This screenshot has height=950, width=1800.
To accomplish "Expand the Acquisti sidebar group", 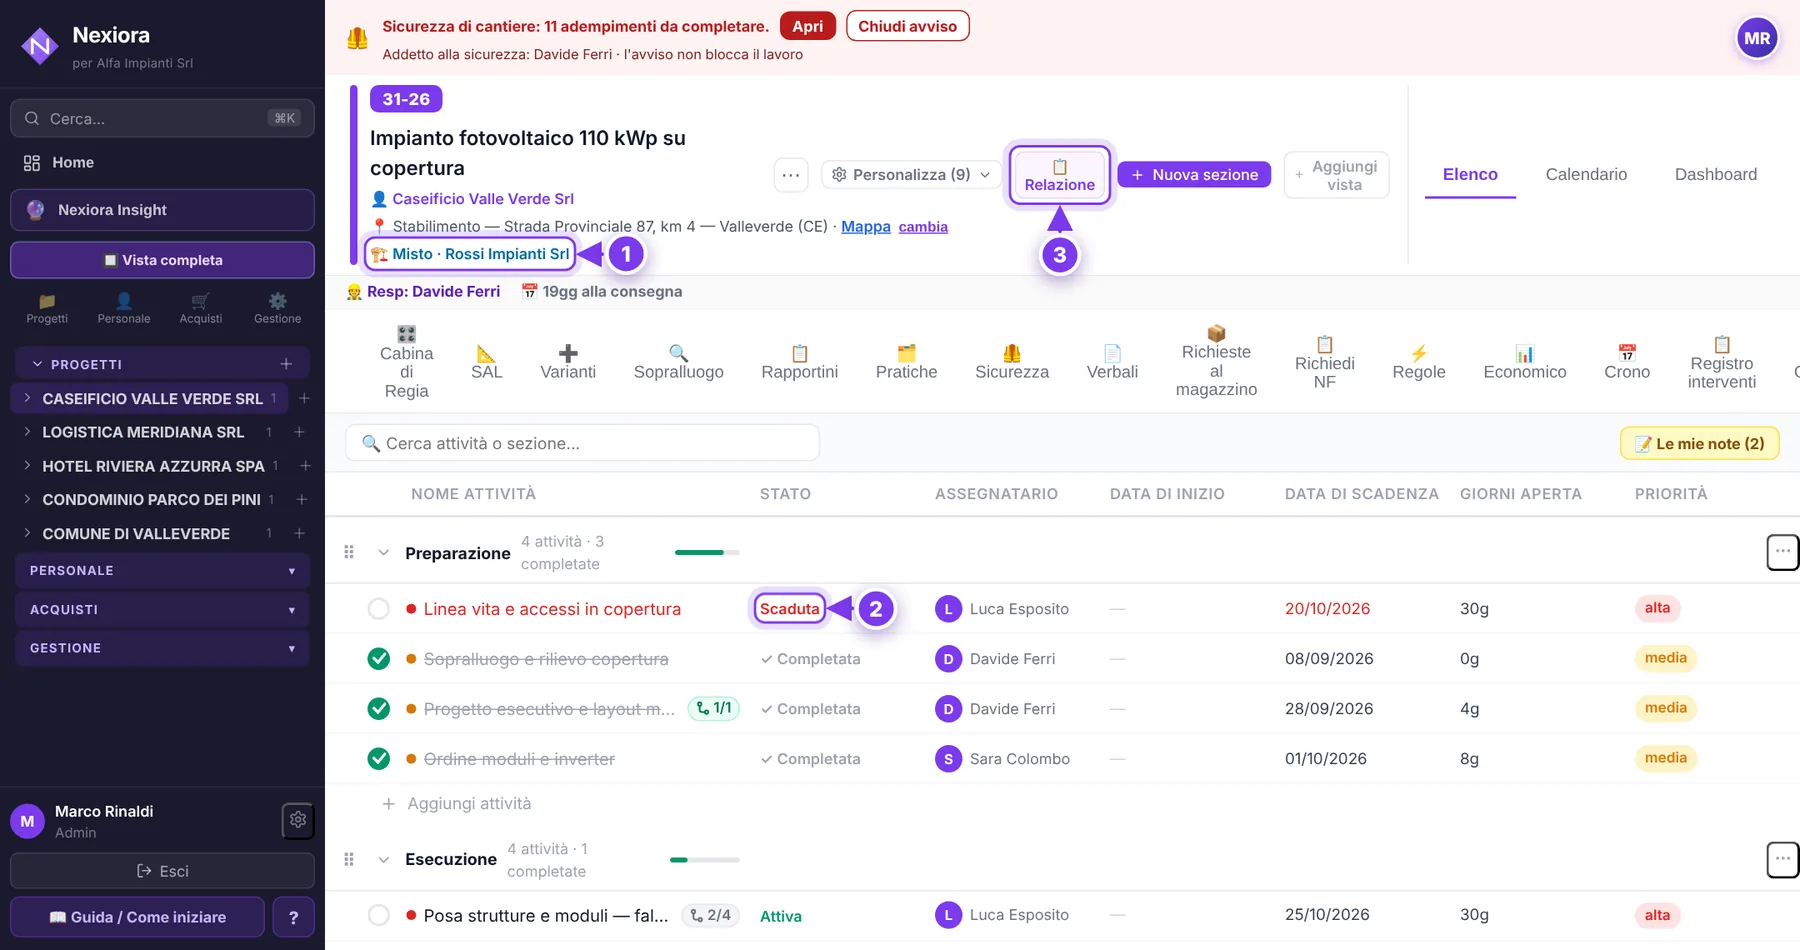I will click(162, 609).
